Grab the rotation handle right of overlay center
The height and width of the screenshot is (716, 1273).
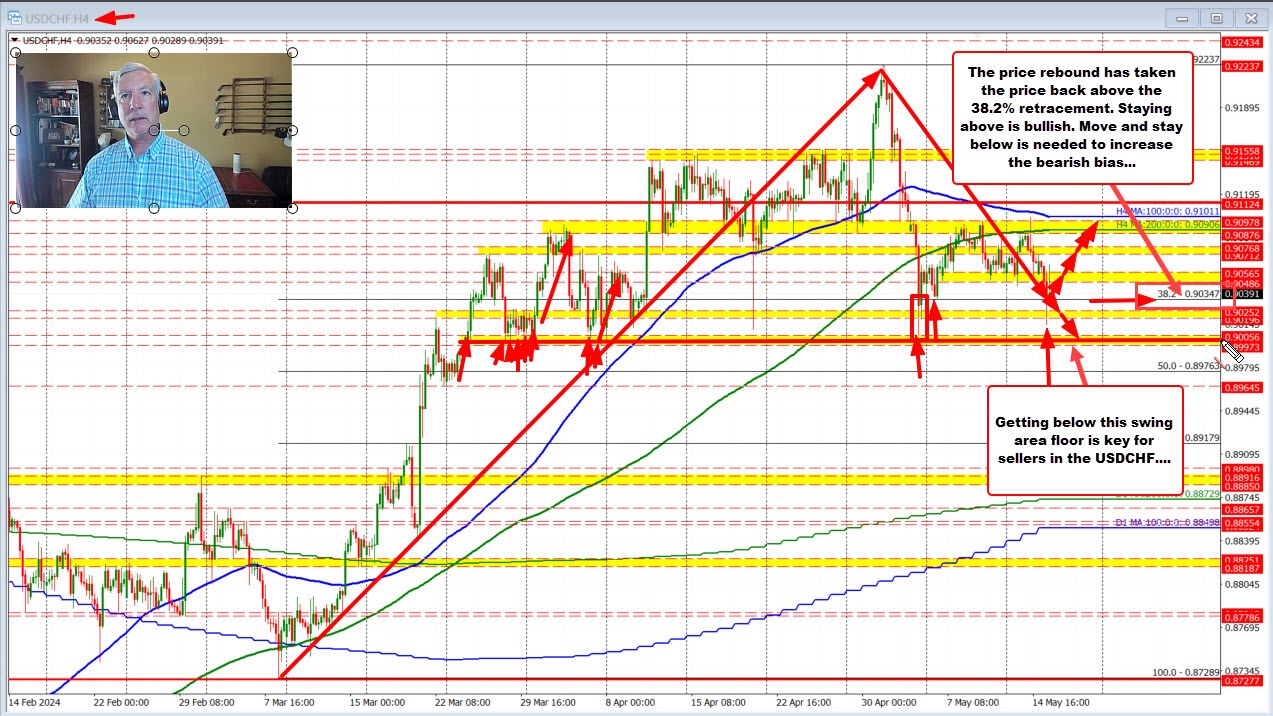tap(186, 131)
